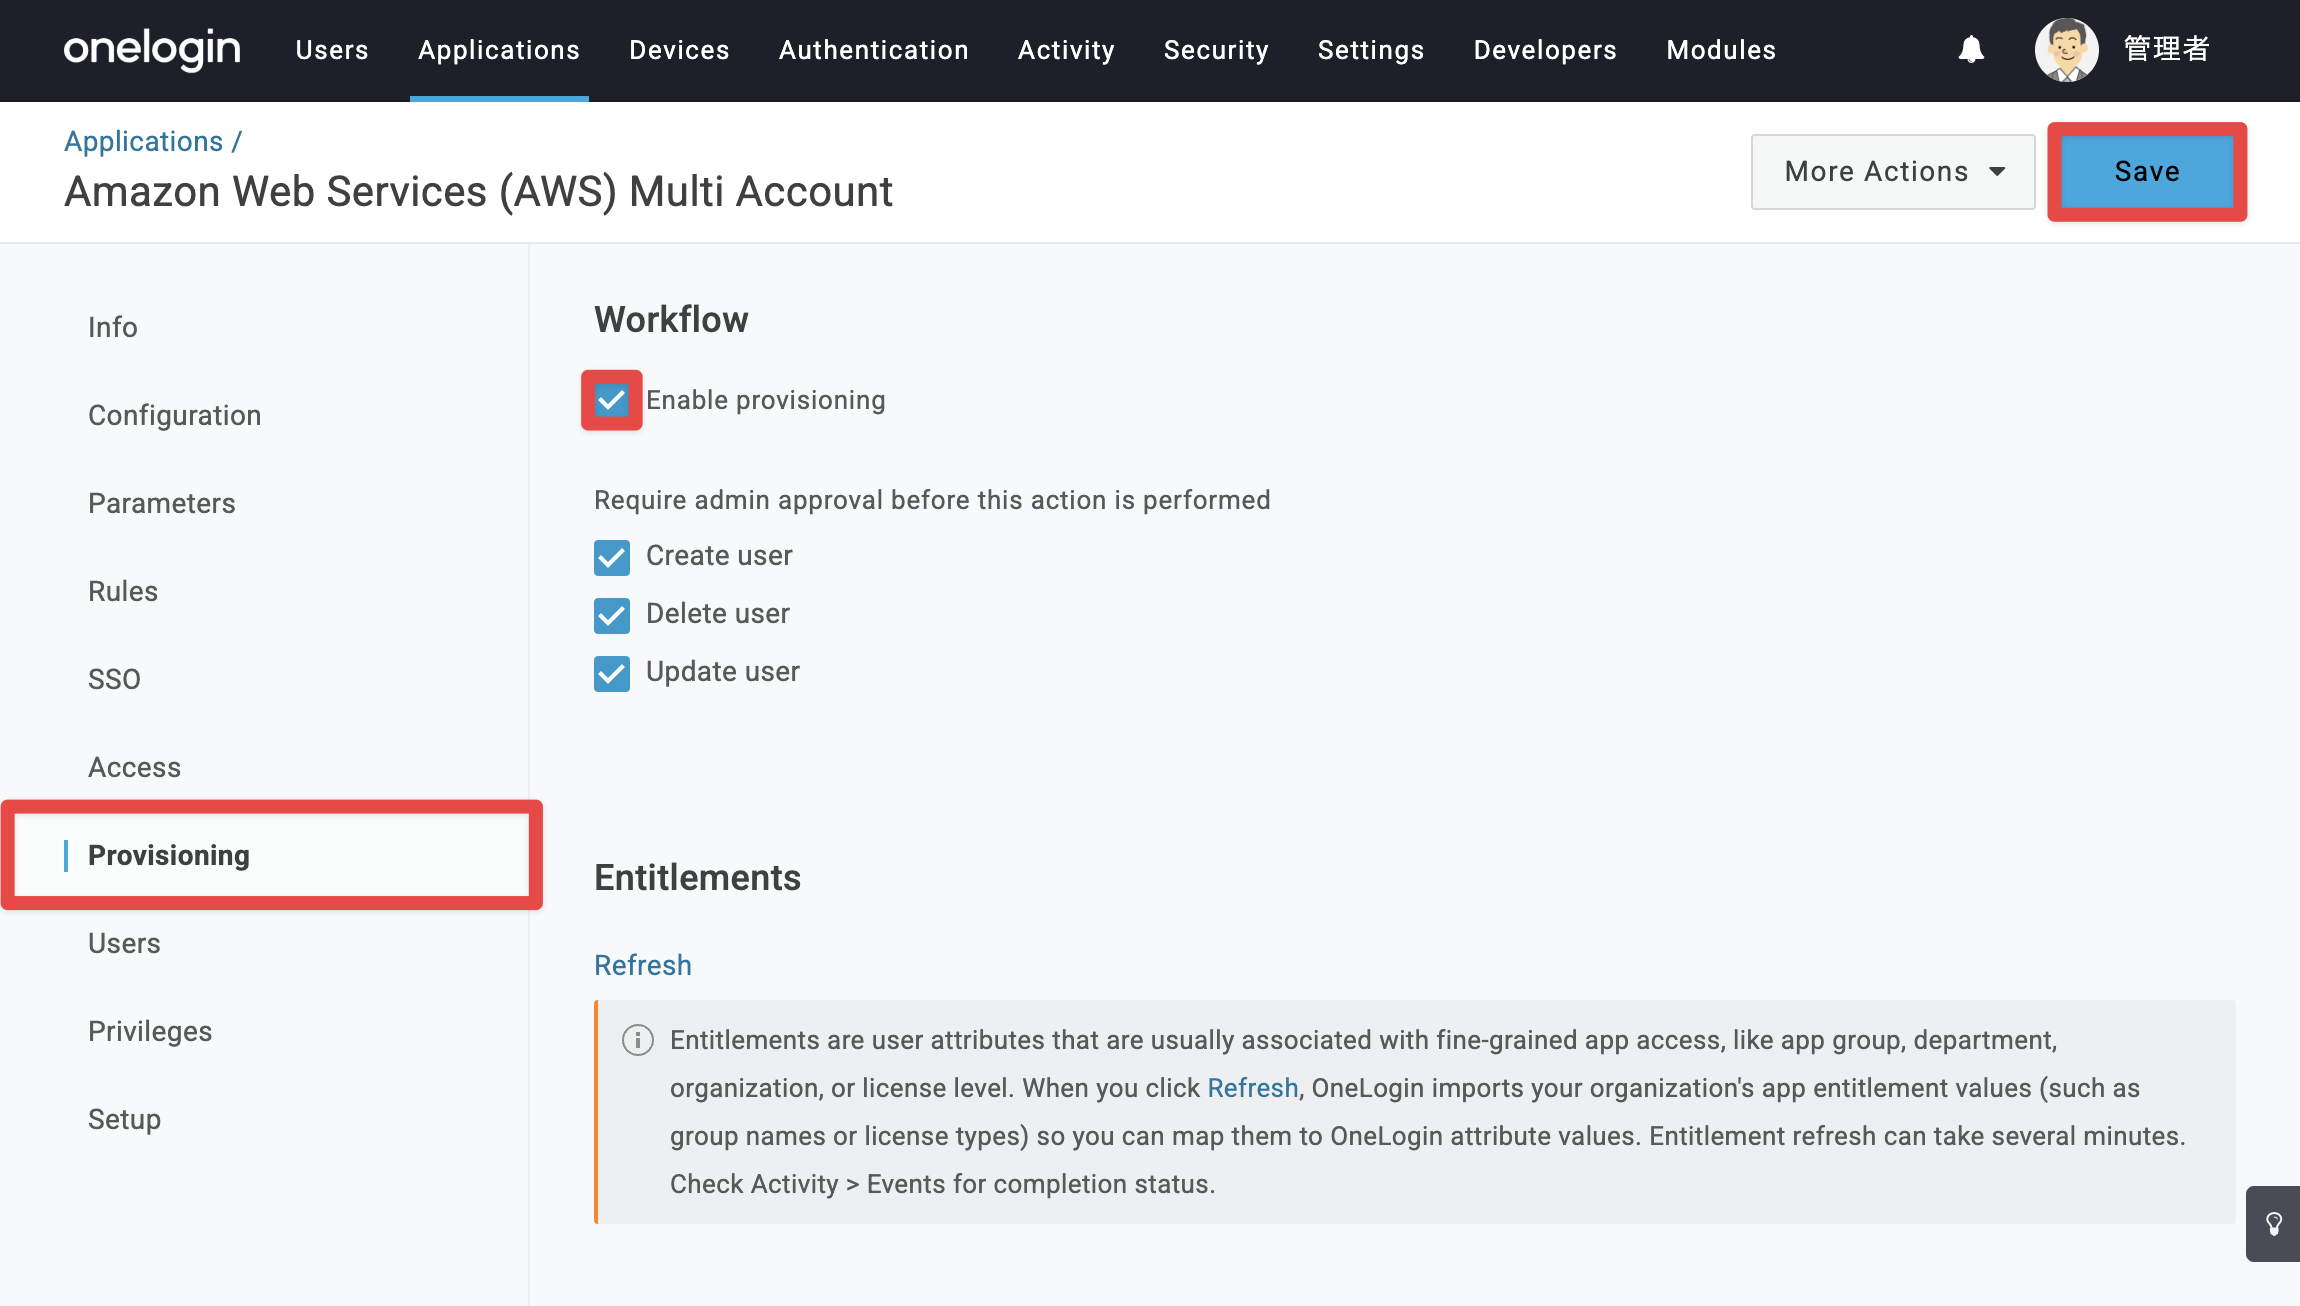Open the Security top menu

(x=1216, y=50)
